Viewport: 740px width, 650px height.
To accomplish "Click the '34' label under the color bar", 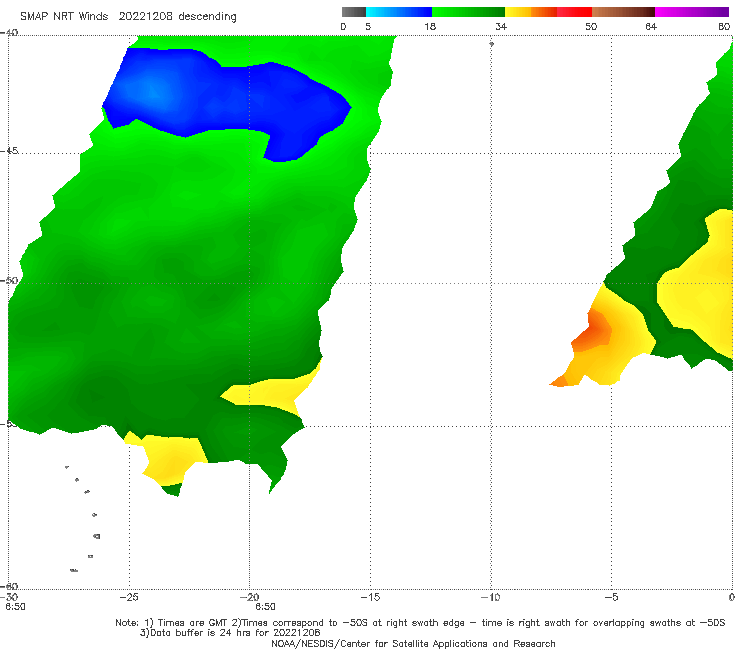I will click(x=501, y=26).
